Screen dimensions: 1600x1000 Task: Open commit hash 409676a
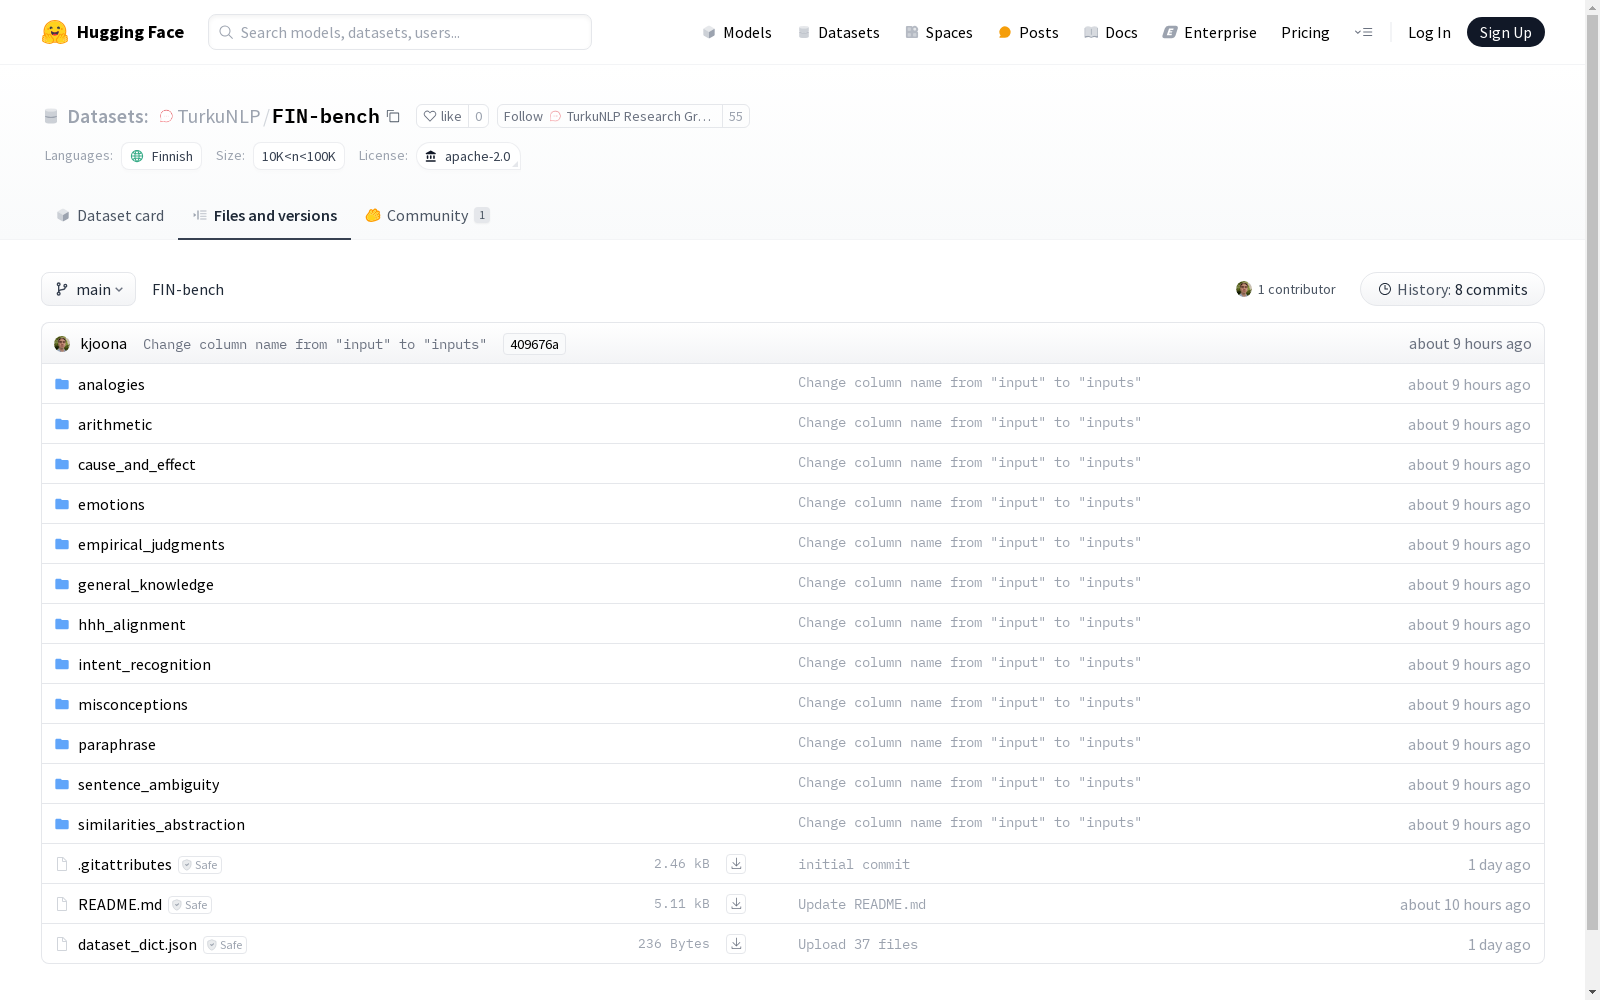pyautogui.click(x=534, y=345)
